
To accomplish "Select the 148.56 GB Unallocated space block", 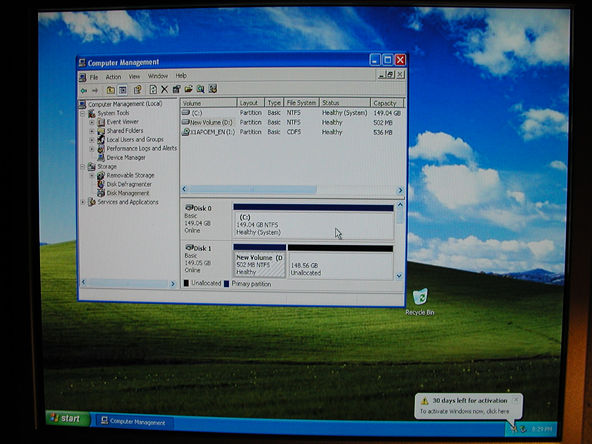I will (x=340, y=265).
